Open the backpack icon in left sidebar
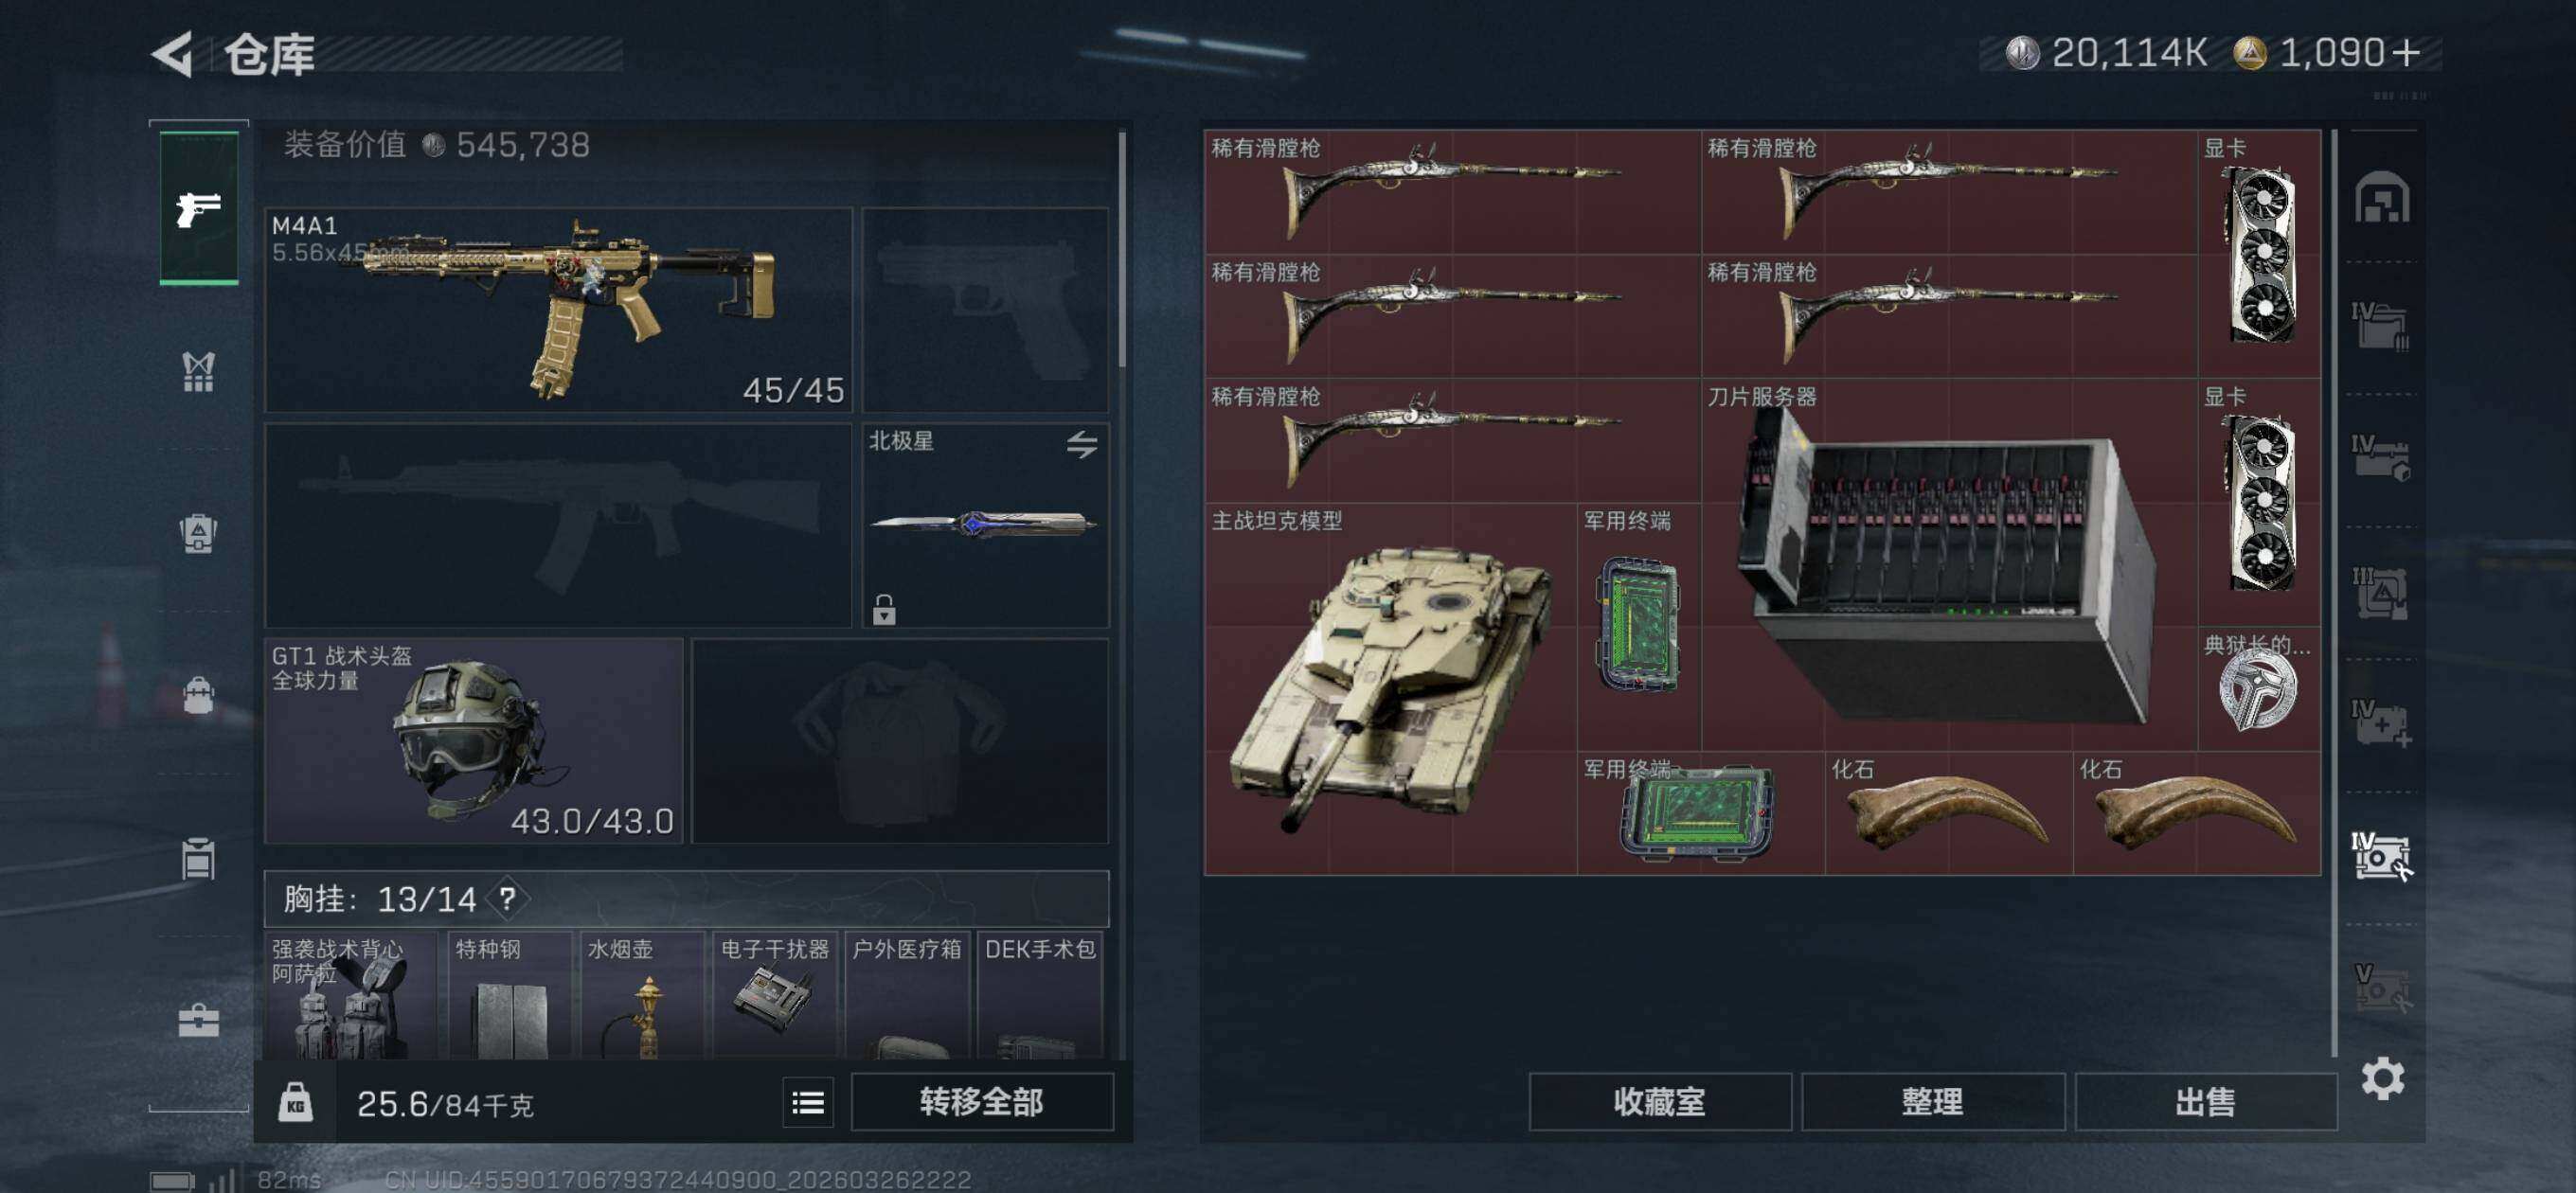Viewport: 2576px width, 1193px height. click(198, 695)
